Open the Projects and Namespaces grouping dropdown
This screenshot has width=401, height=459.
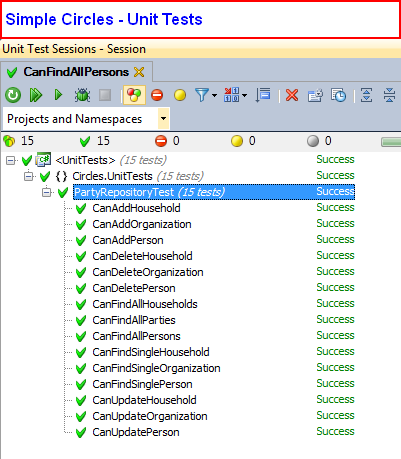(163, 119)
